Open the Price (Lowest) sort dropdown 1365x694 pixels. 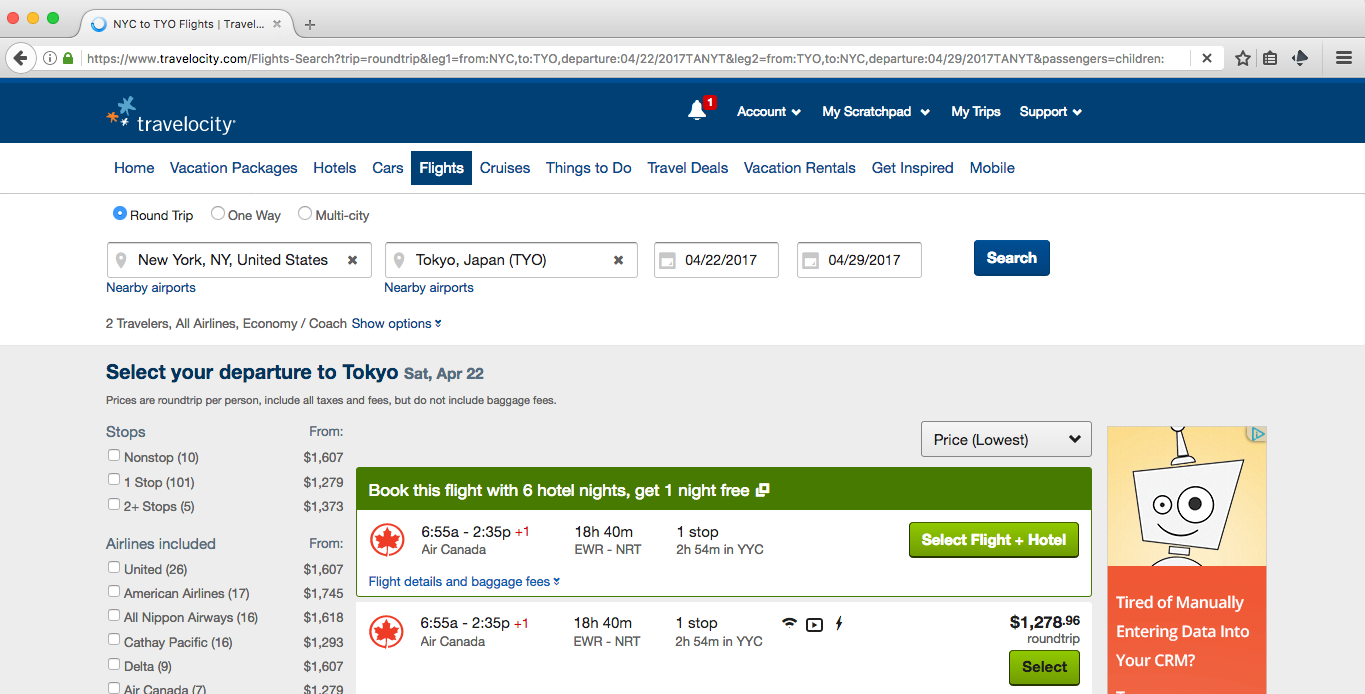(x=1006, y=439)
